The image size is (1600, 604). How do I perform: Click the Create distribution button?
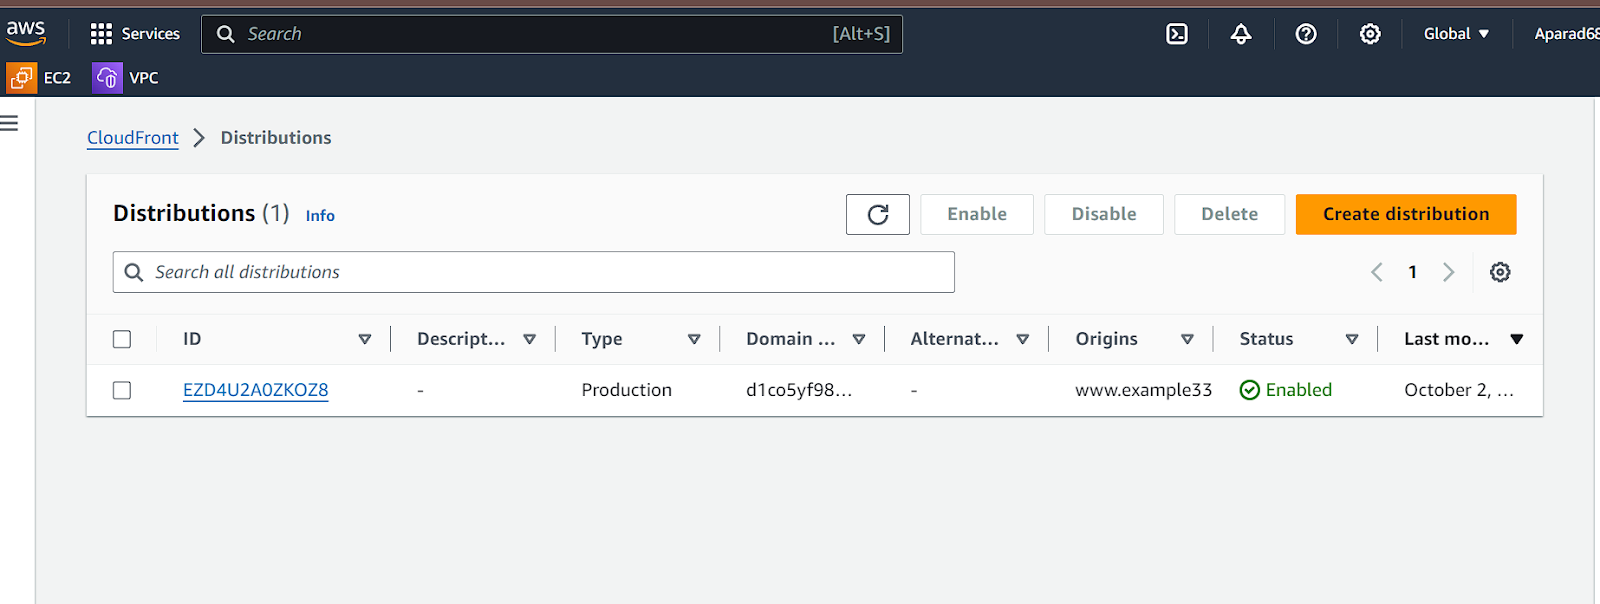point(1406,214)
